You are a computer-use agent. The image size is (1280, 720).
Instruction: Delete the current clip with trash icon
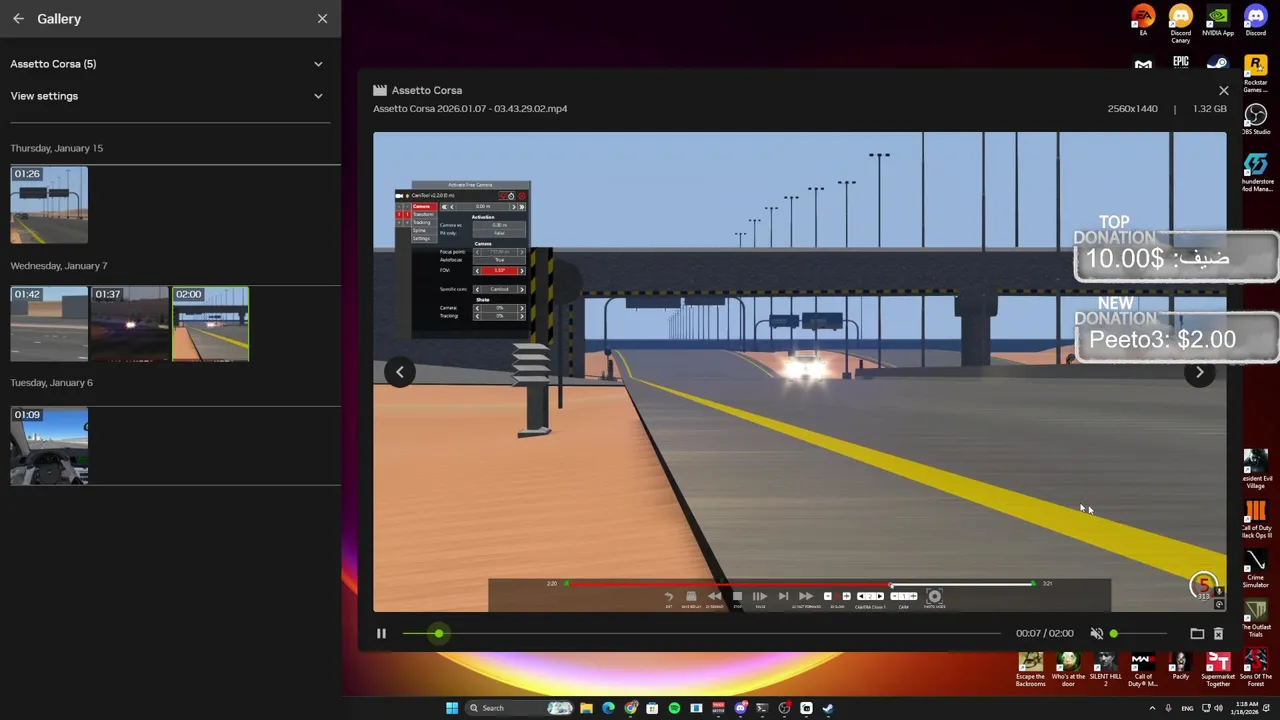1218,634
